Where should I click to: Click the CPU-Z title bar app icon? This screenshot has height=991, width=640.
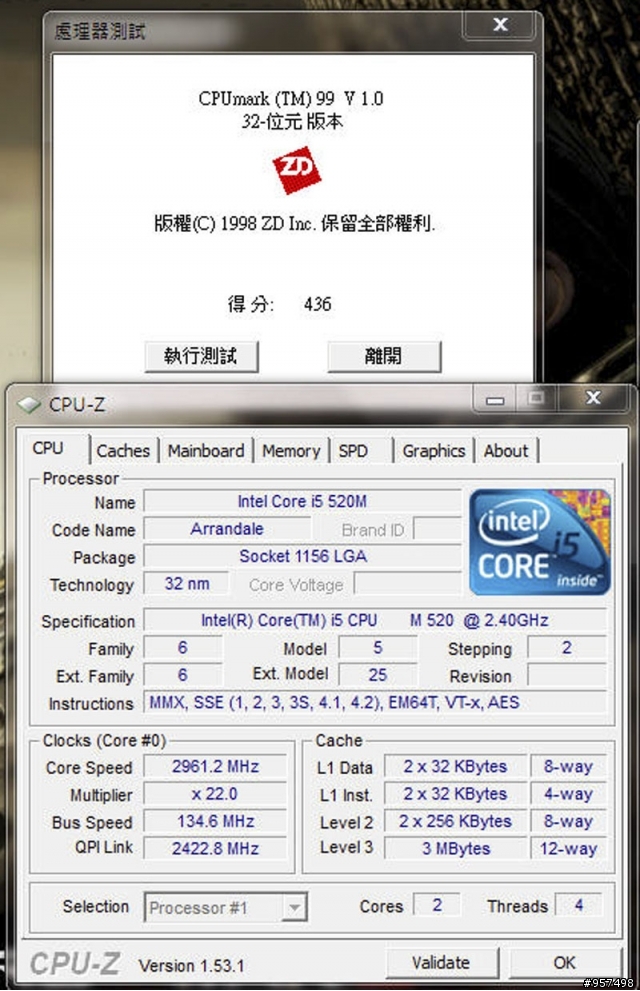(28, 404)
